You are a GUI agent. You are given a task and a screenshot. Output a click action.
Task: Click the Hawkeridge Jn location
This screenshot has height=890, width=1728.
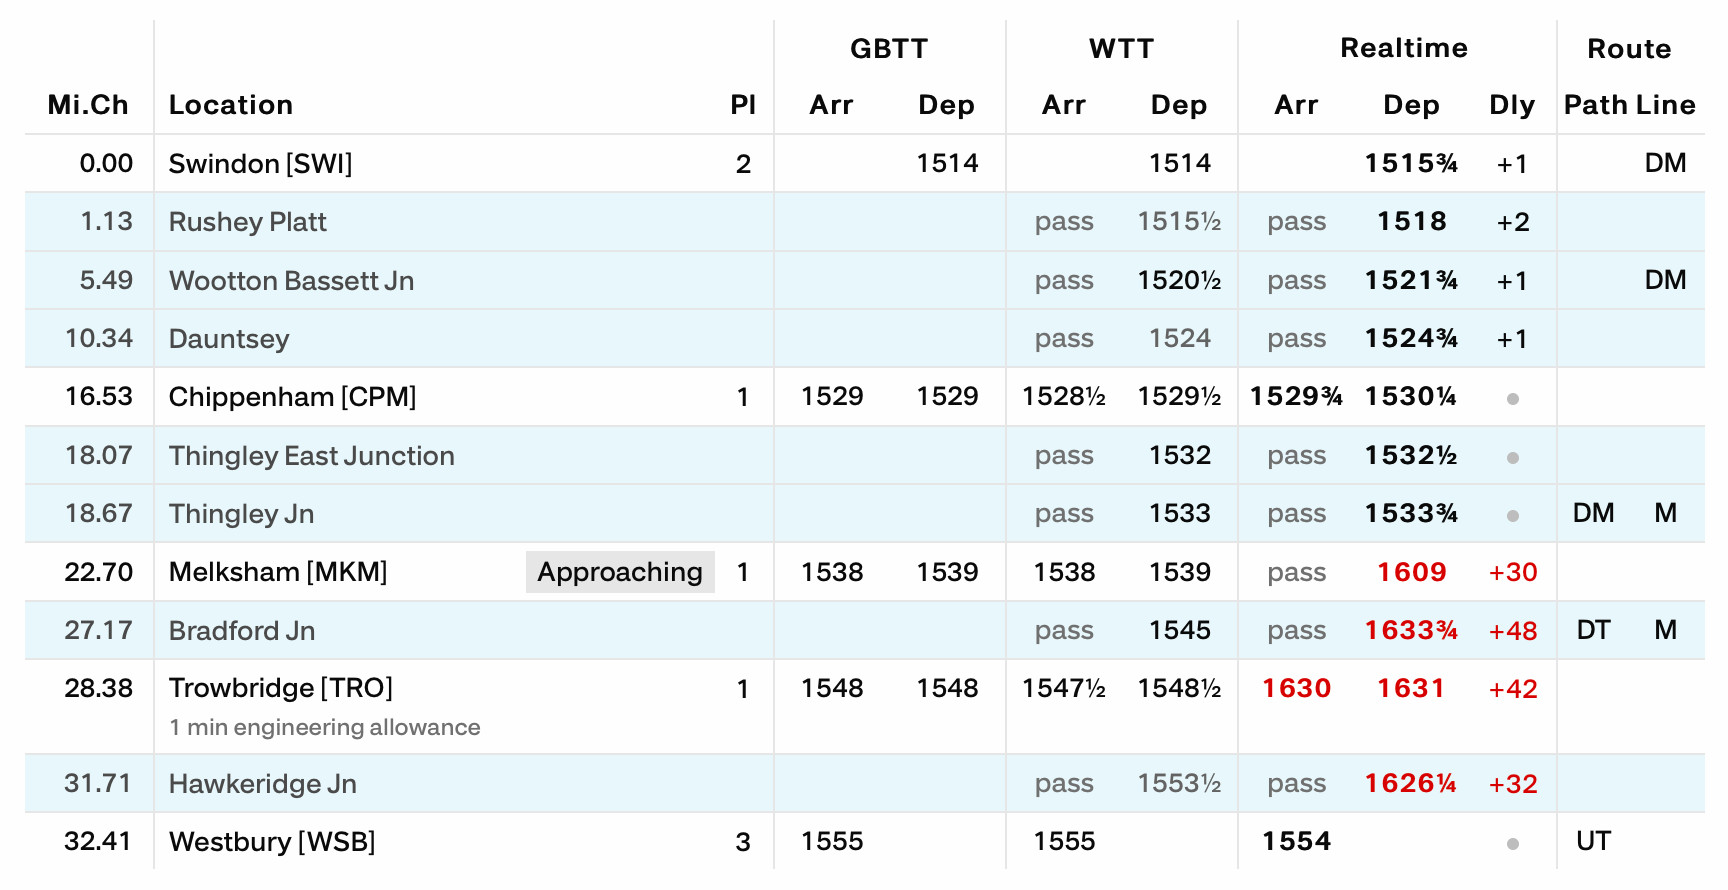[x=262, y=784]
